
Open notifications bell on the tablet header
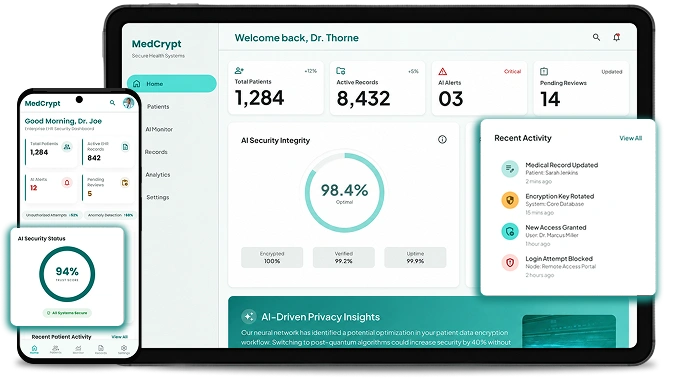(x=617, y=37)
